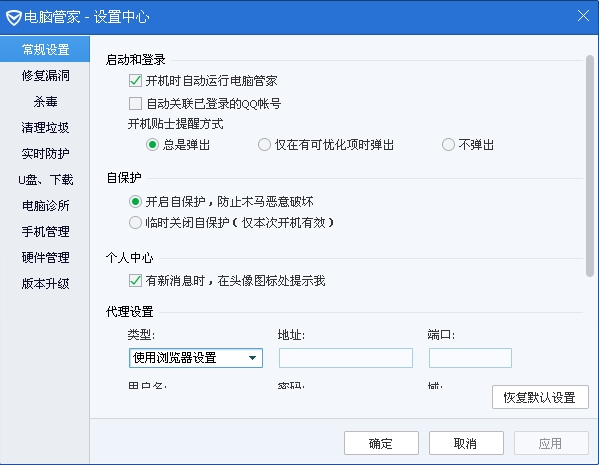Click the 电脑管家 shield logo icon
The height and width of the screenshot is (465, 599).
pyautogui.click(x=13, y=18)
